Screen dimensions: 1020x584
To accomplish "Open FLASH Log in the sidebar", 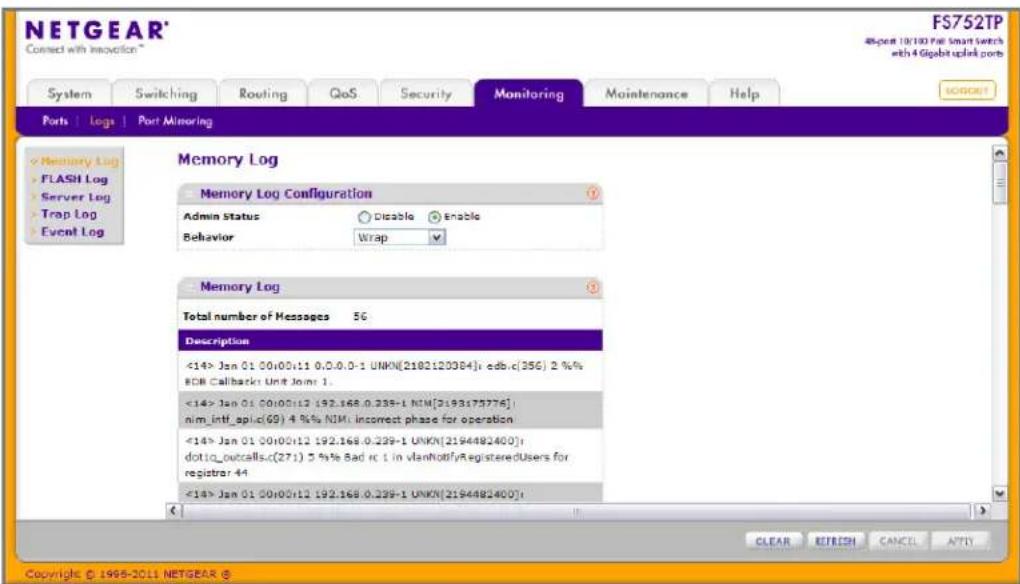I will click(x=74, y=179).
